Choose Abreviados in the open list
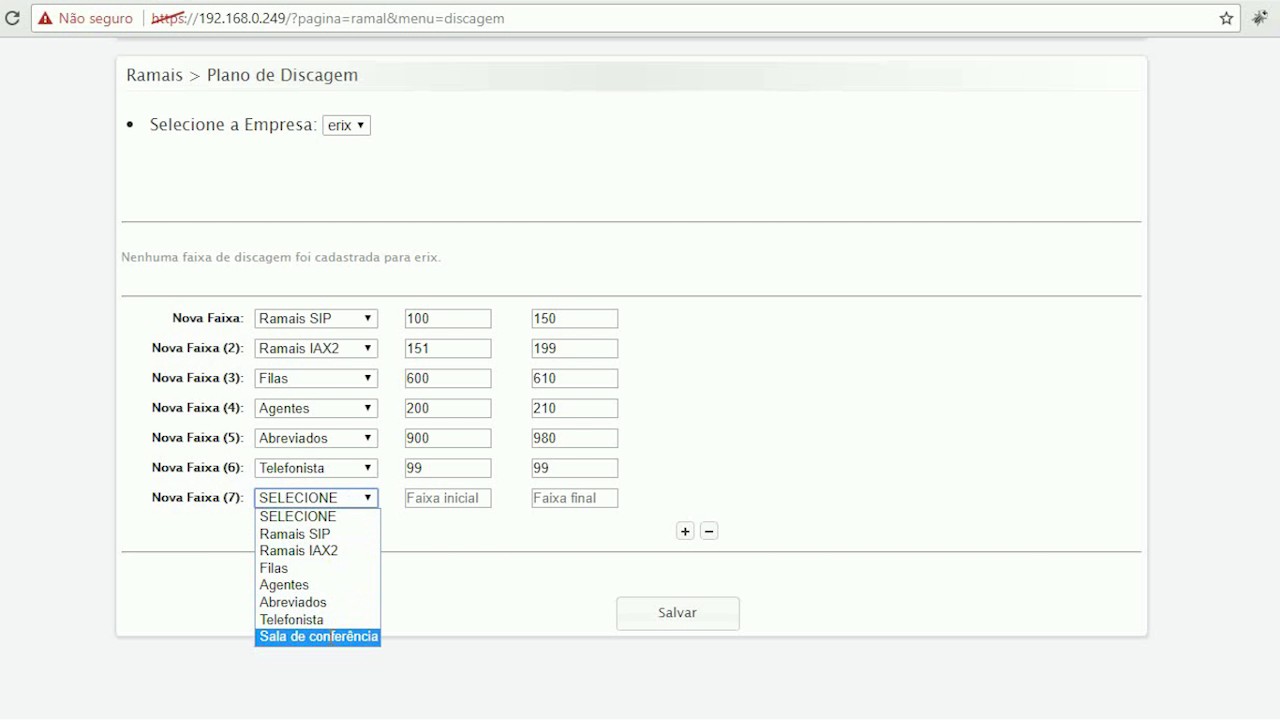This screenshot has height=720, width=1280. 318,602
